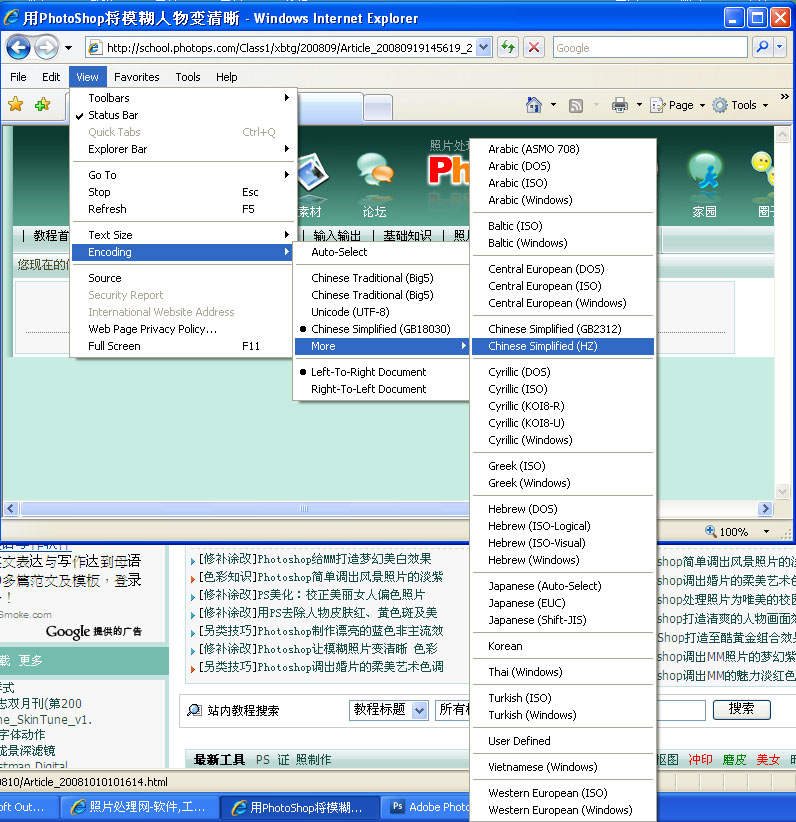Click the red Stop loading icon
796x822 pixels.
(534, 48)
